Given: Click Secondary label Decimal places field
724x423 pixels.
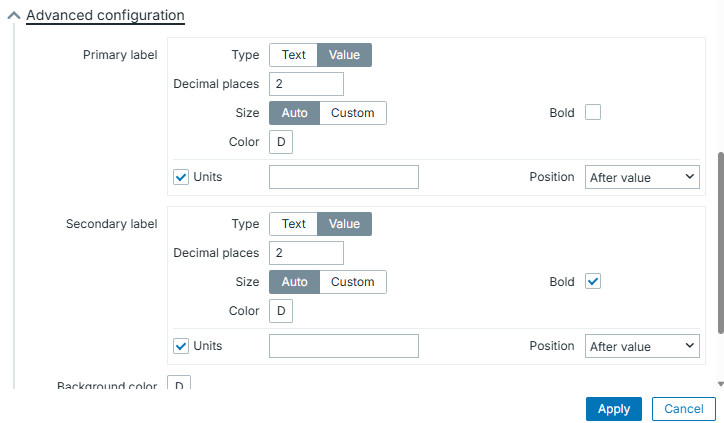Looking at the screenshot, I should coord(306,253).
